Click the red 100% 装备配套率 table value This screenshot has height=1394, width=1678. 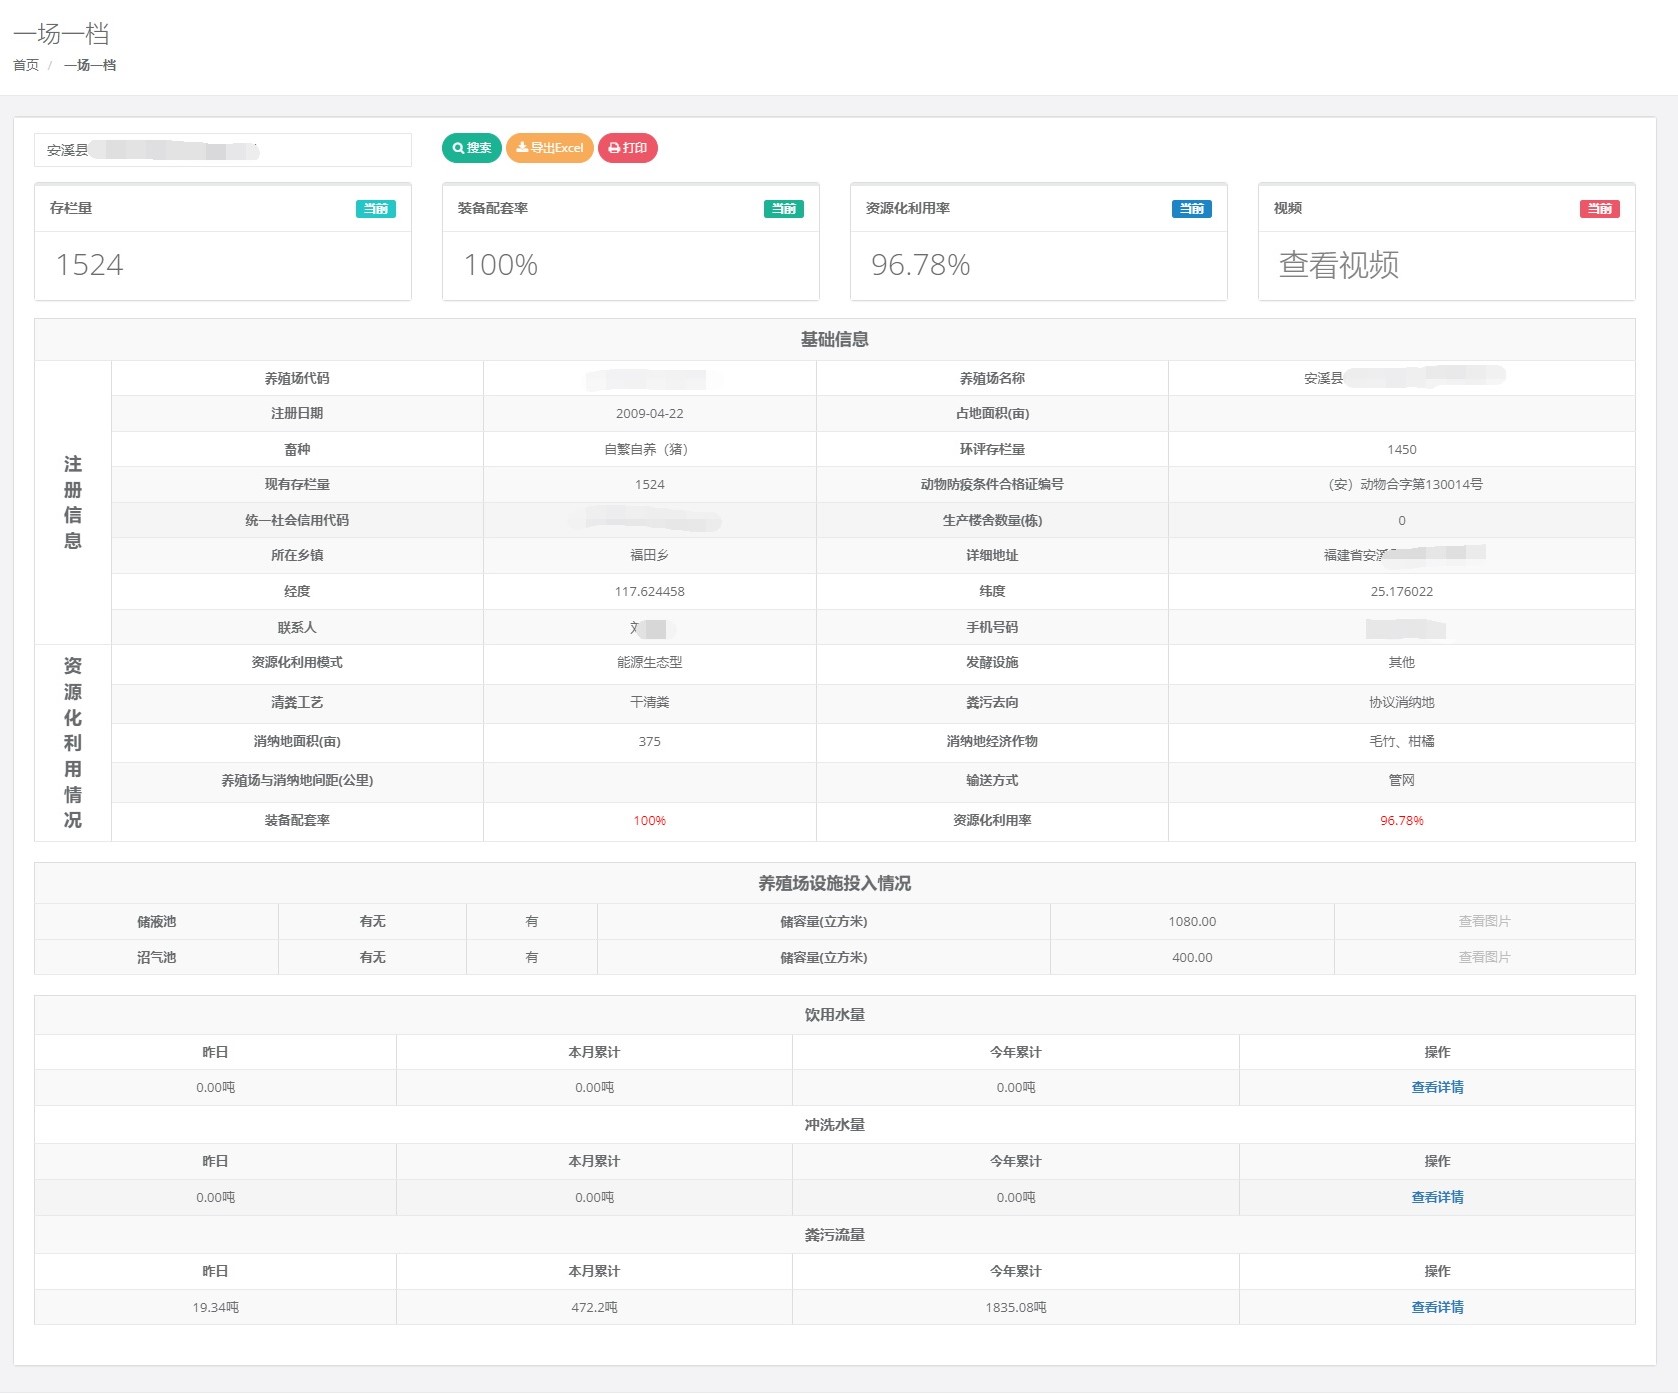click(x=649, y=821)
